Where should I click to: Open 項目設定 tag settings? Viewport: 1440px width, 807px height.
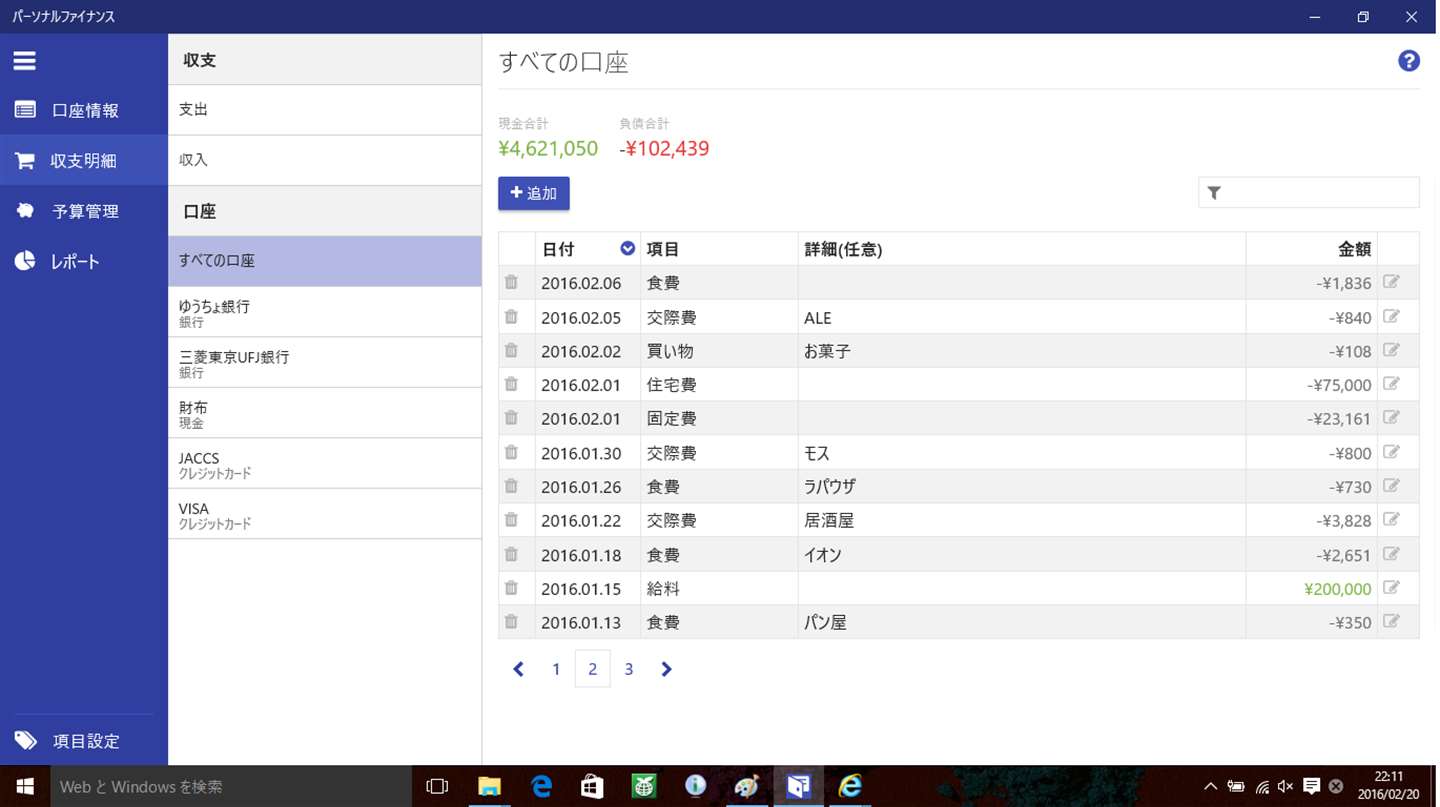(84, 741)
